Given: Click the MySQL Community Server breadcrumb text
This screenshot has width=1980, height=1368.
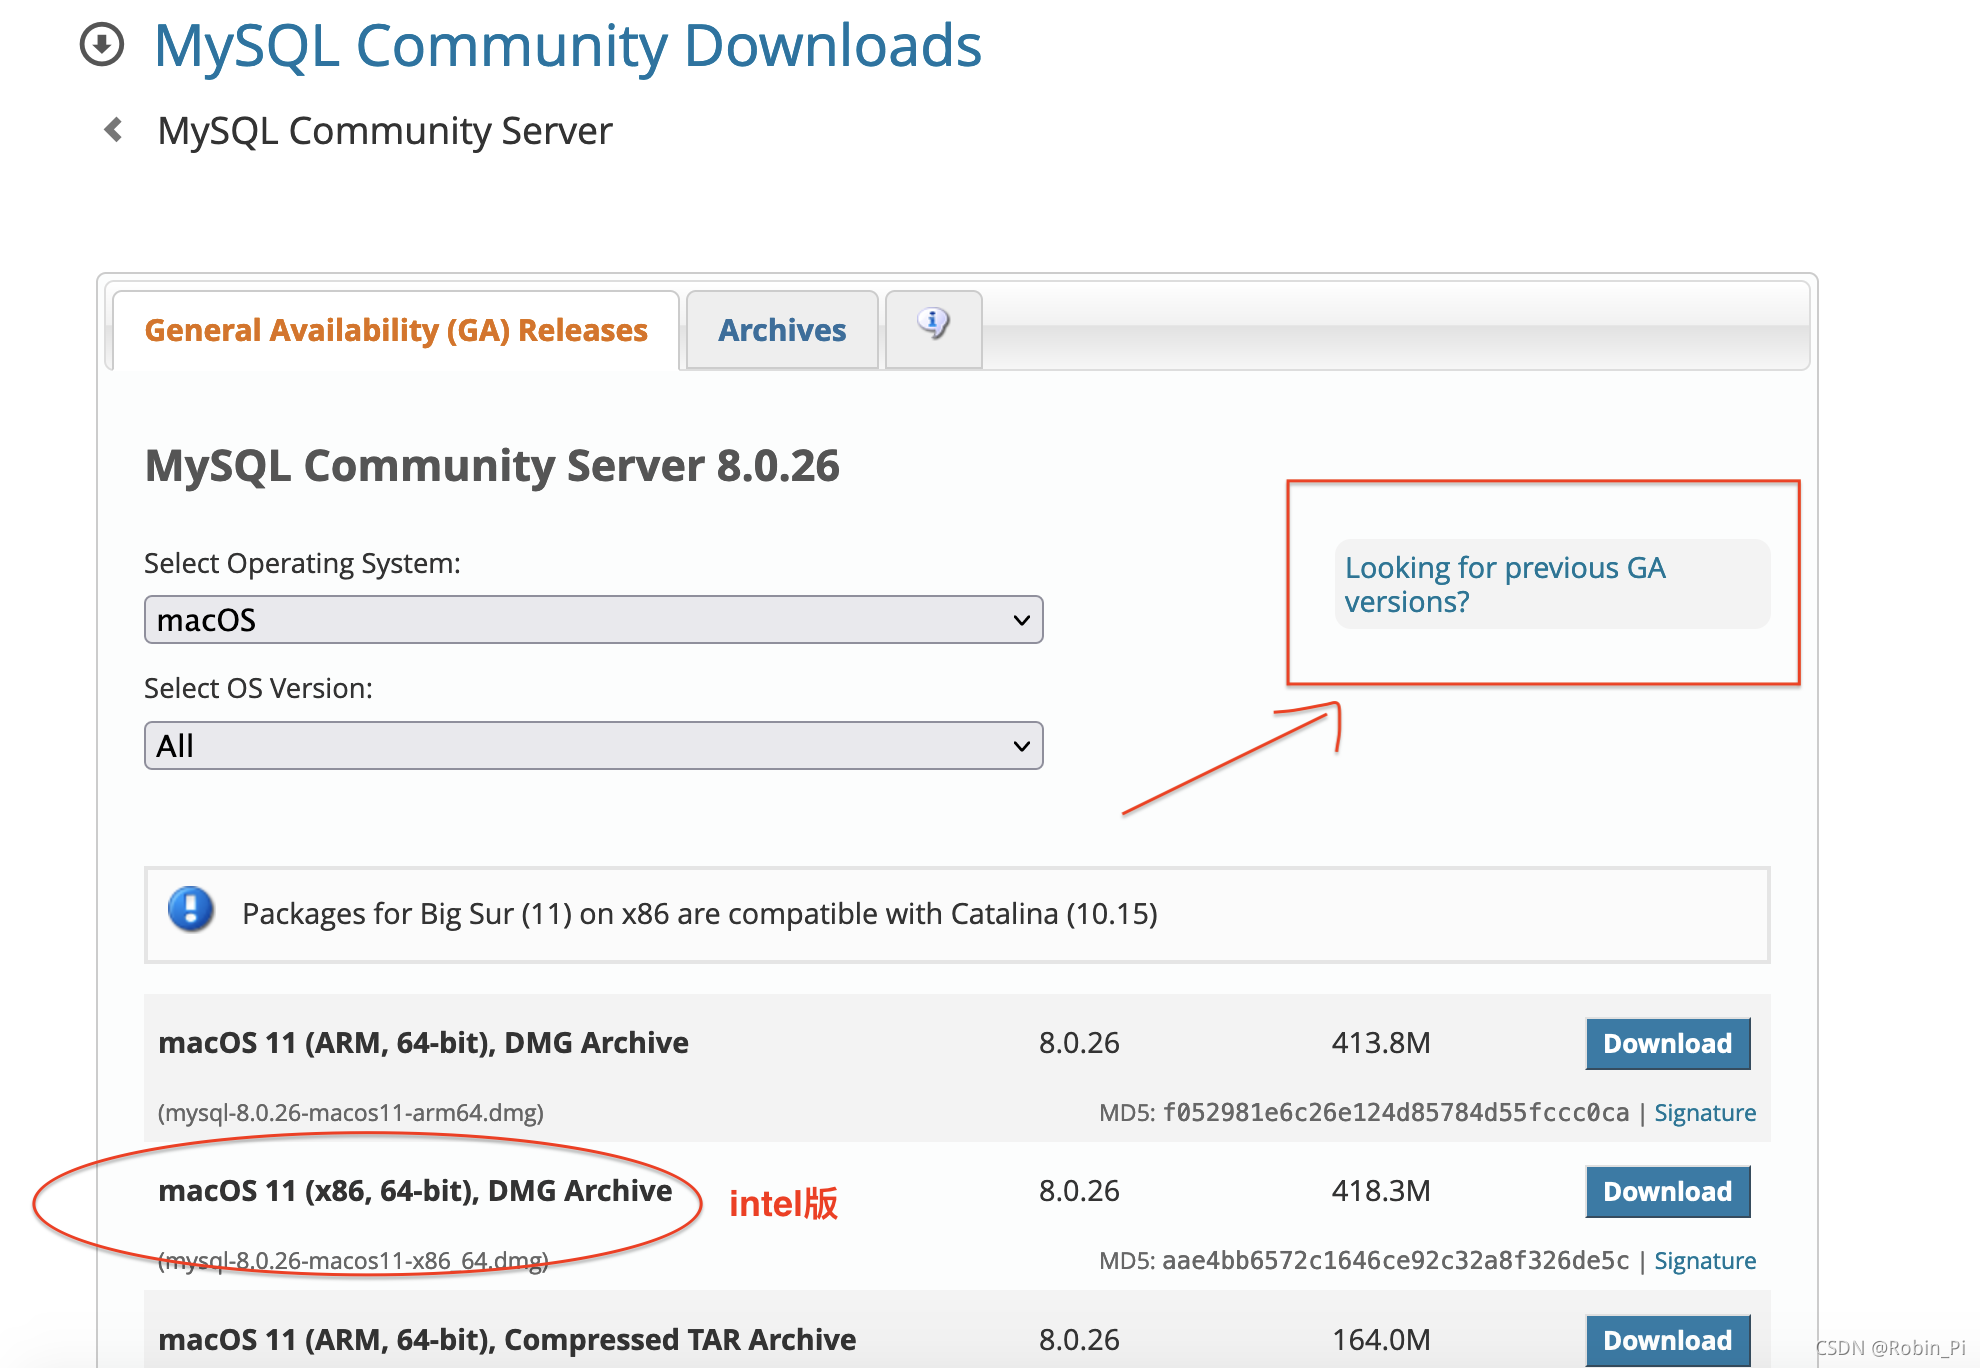Looking at the screenshot, I should click(x=385, y=131).
